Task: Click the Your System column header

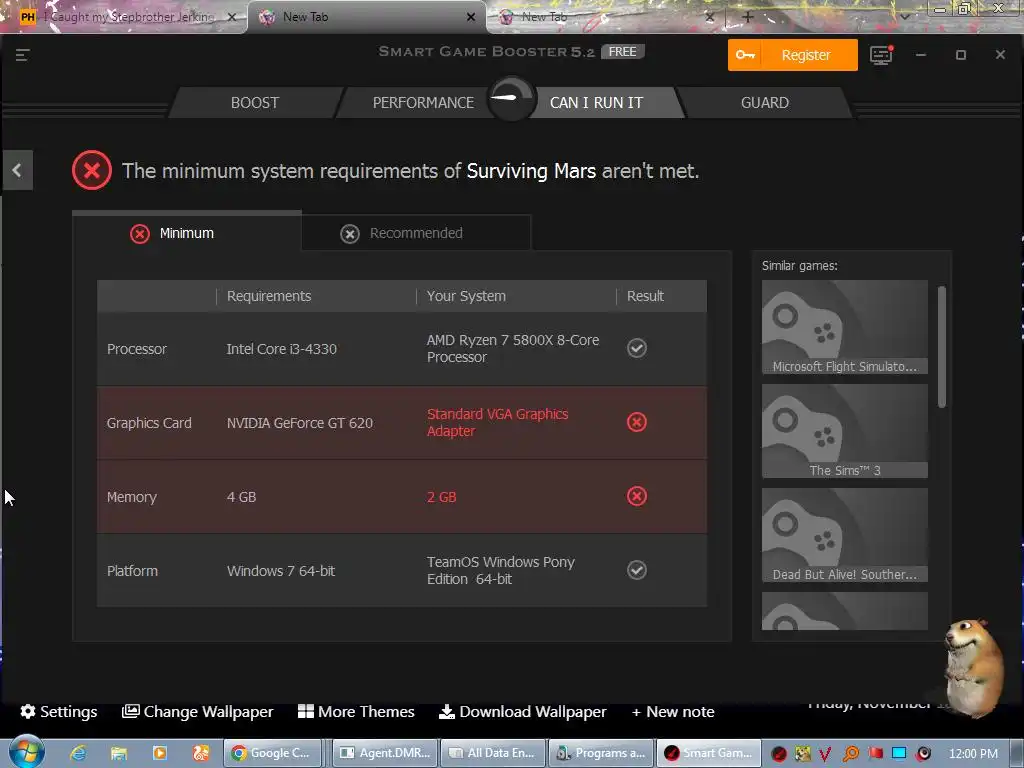Action: (x=466, y=296)
